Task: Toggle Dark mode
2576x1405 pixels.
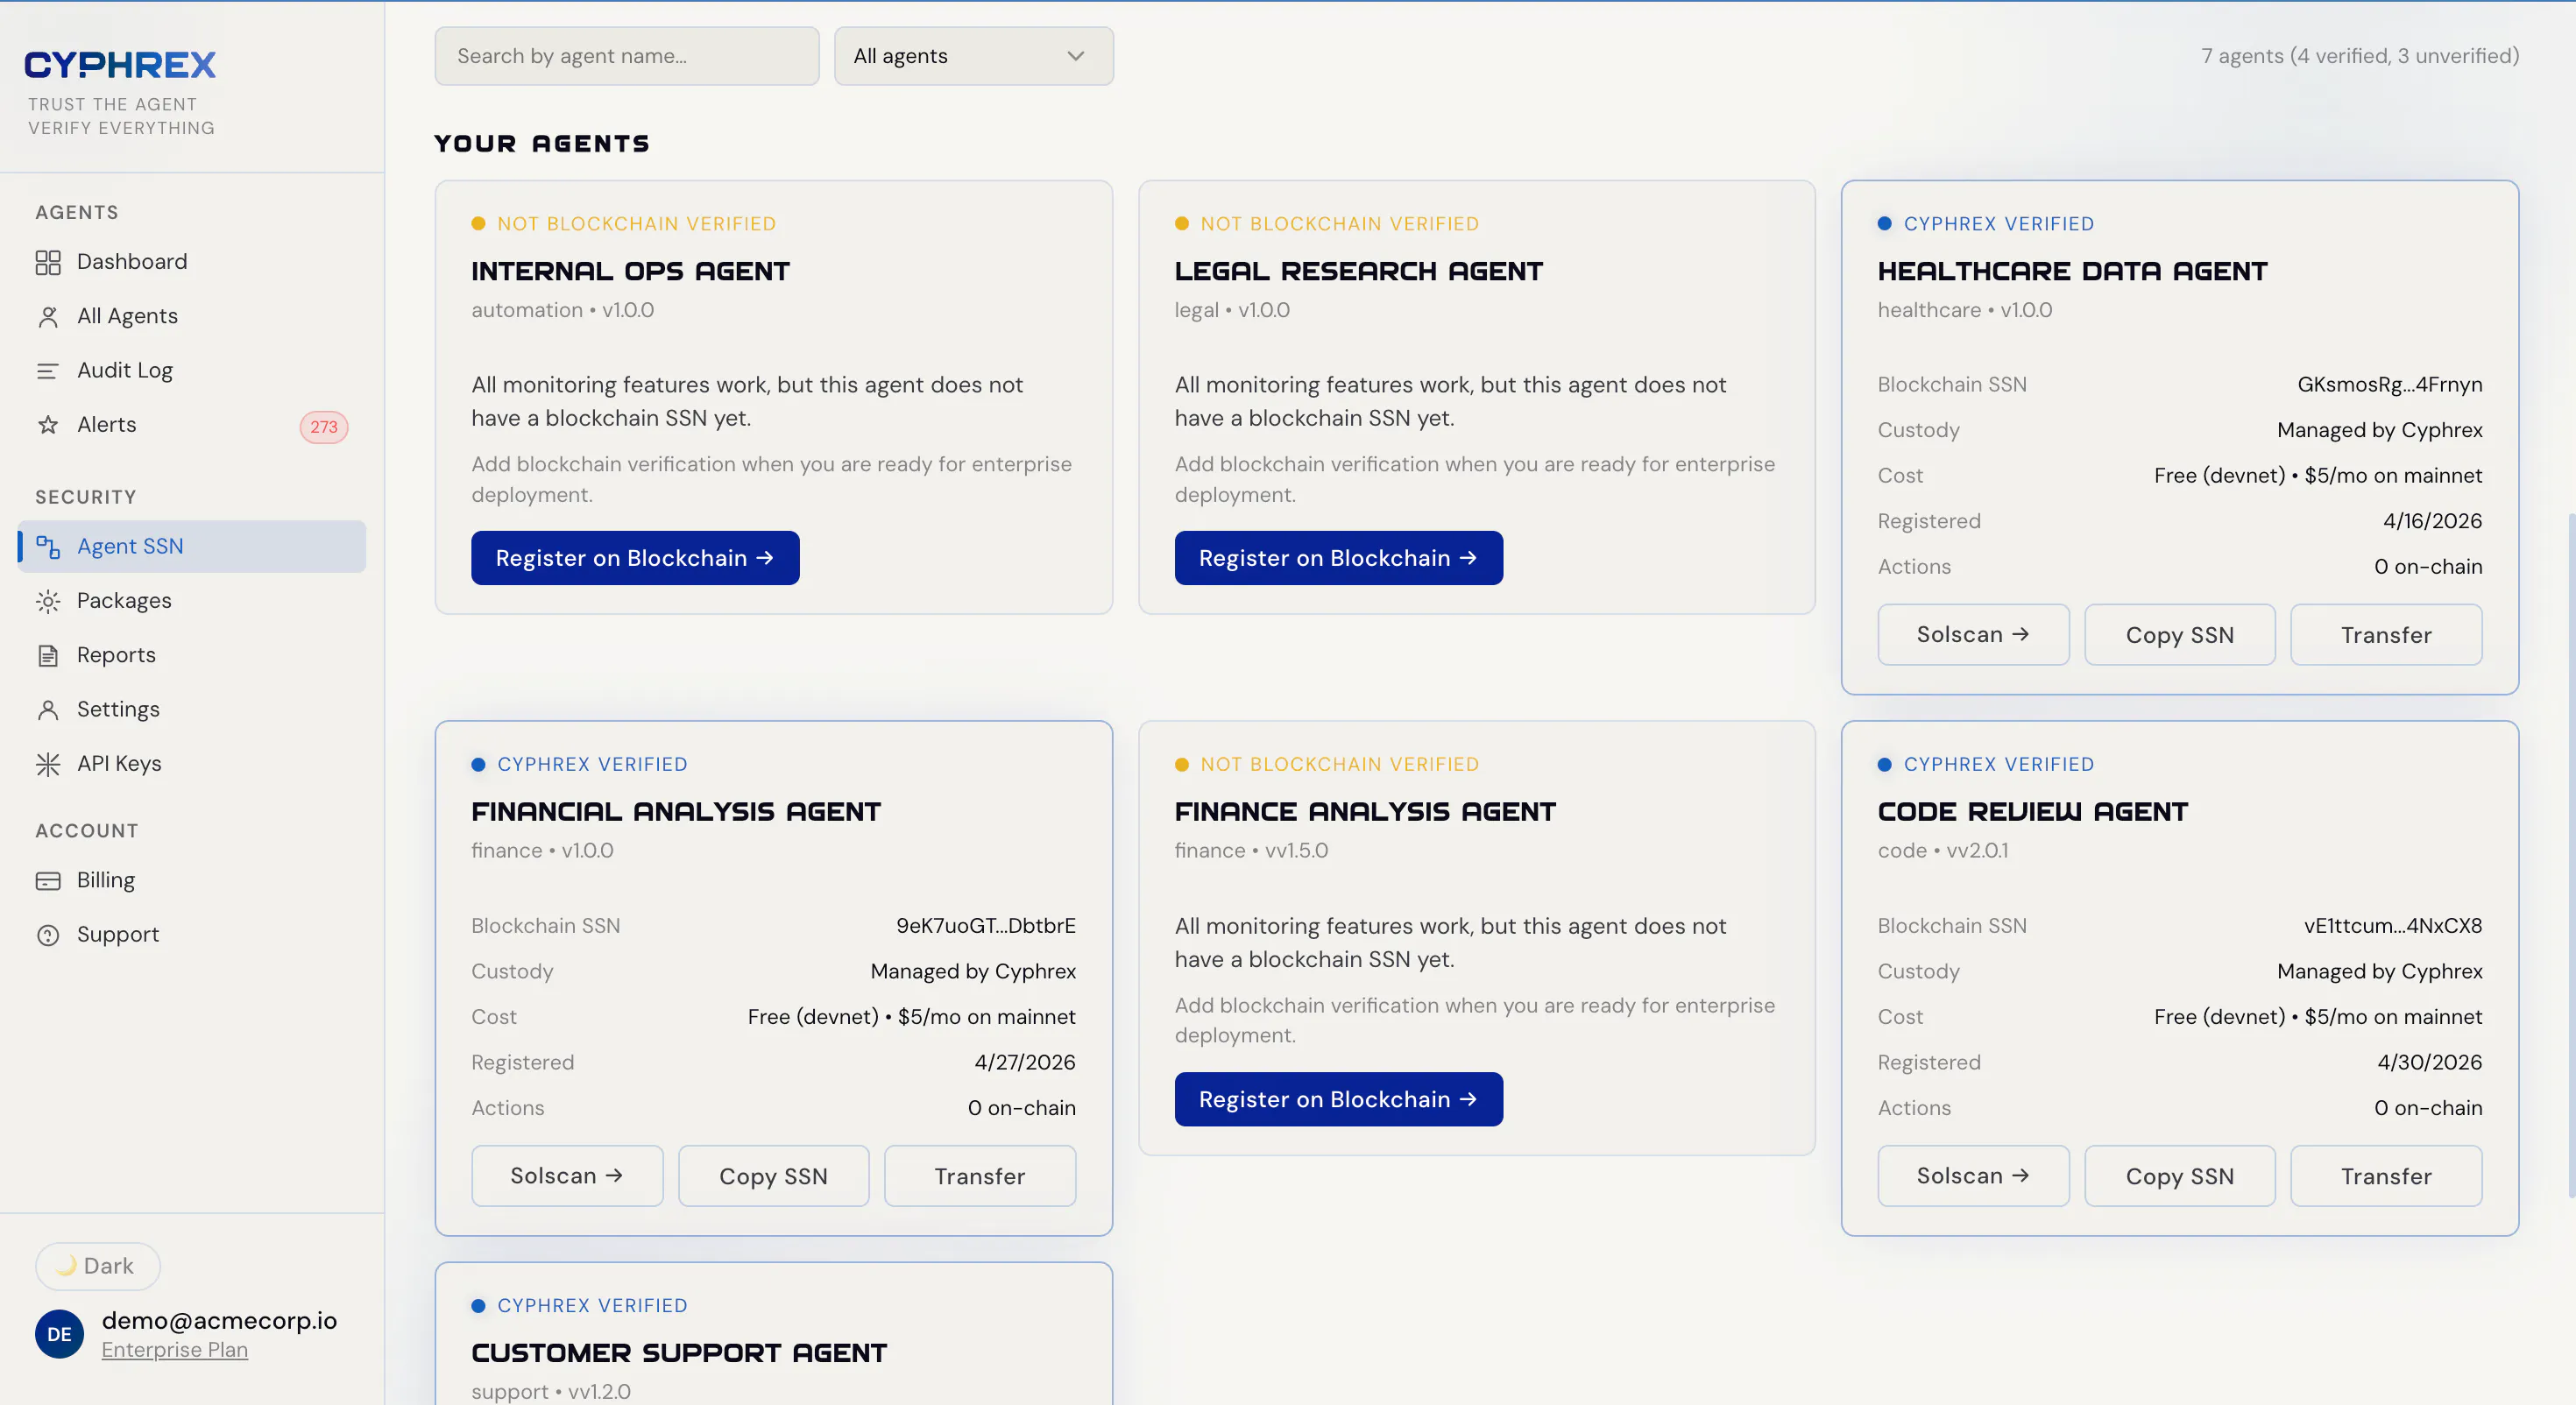Action: pos(98,1266)
